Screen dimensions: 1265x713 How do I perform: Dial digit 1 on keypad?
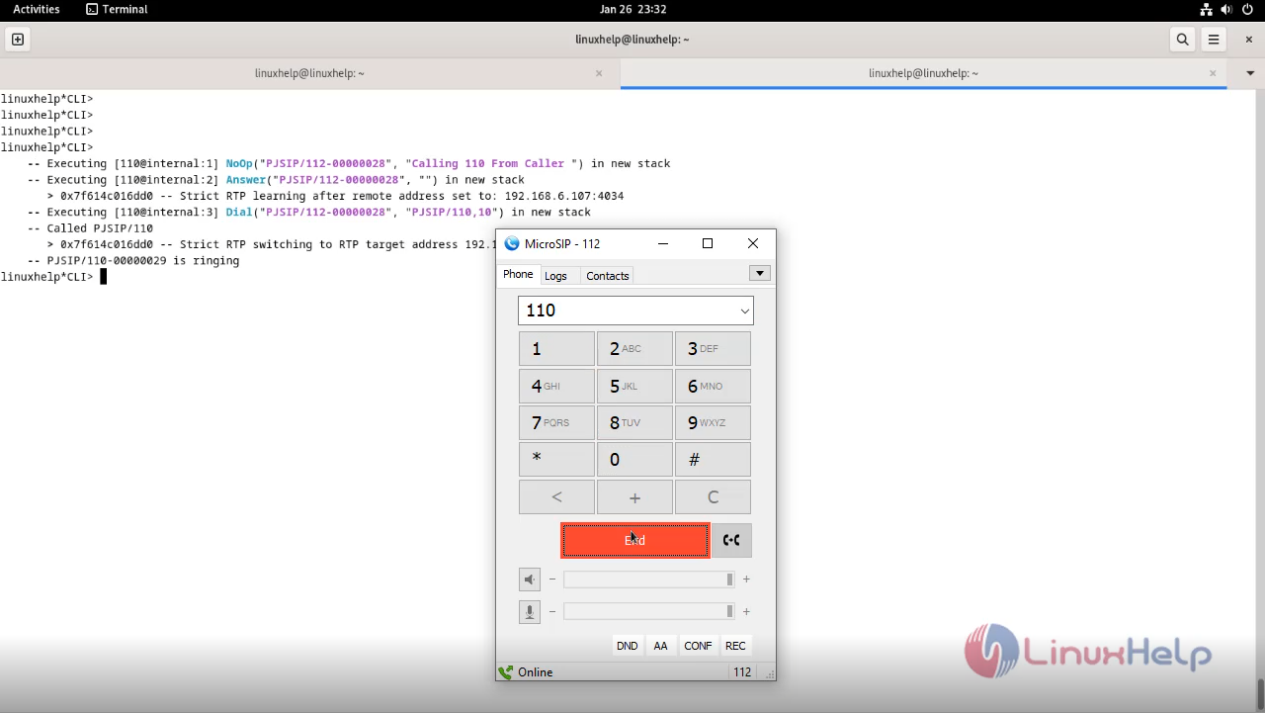tap(556, 349)
